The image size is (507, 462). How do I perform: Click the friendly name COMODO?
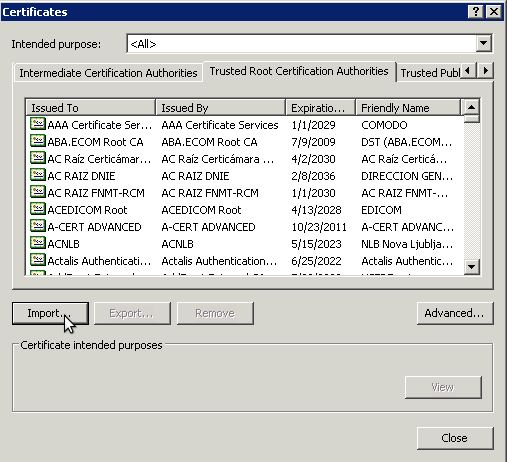coord(384,125)
